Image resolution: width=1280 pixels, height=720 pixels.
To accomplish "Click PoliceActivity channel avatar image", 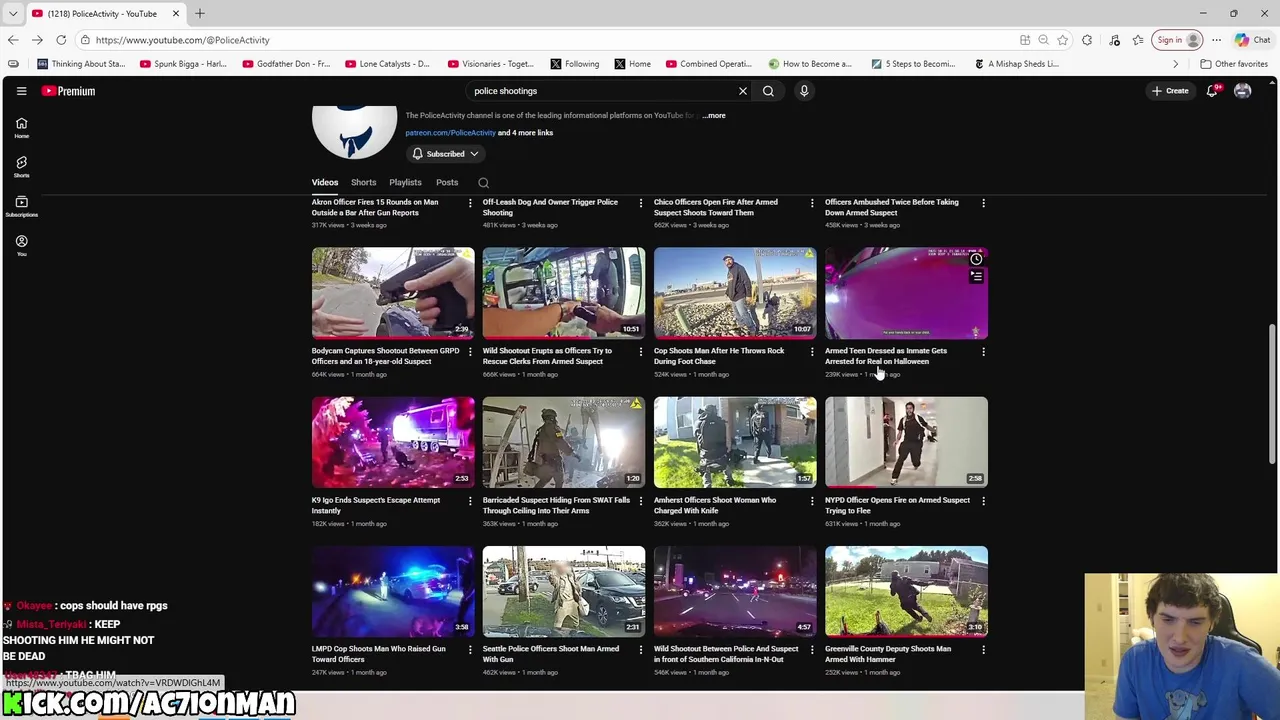I will (354, 130).
